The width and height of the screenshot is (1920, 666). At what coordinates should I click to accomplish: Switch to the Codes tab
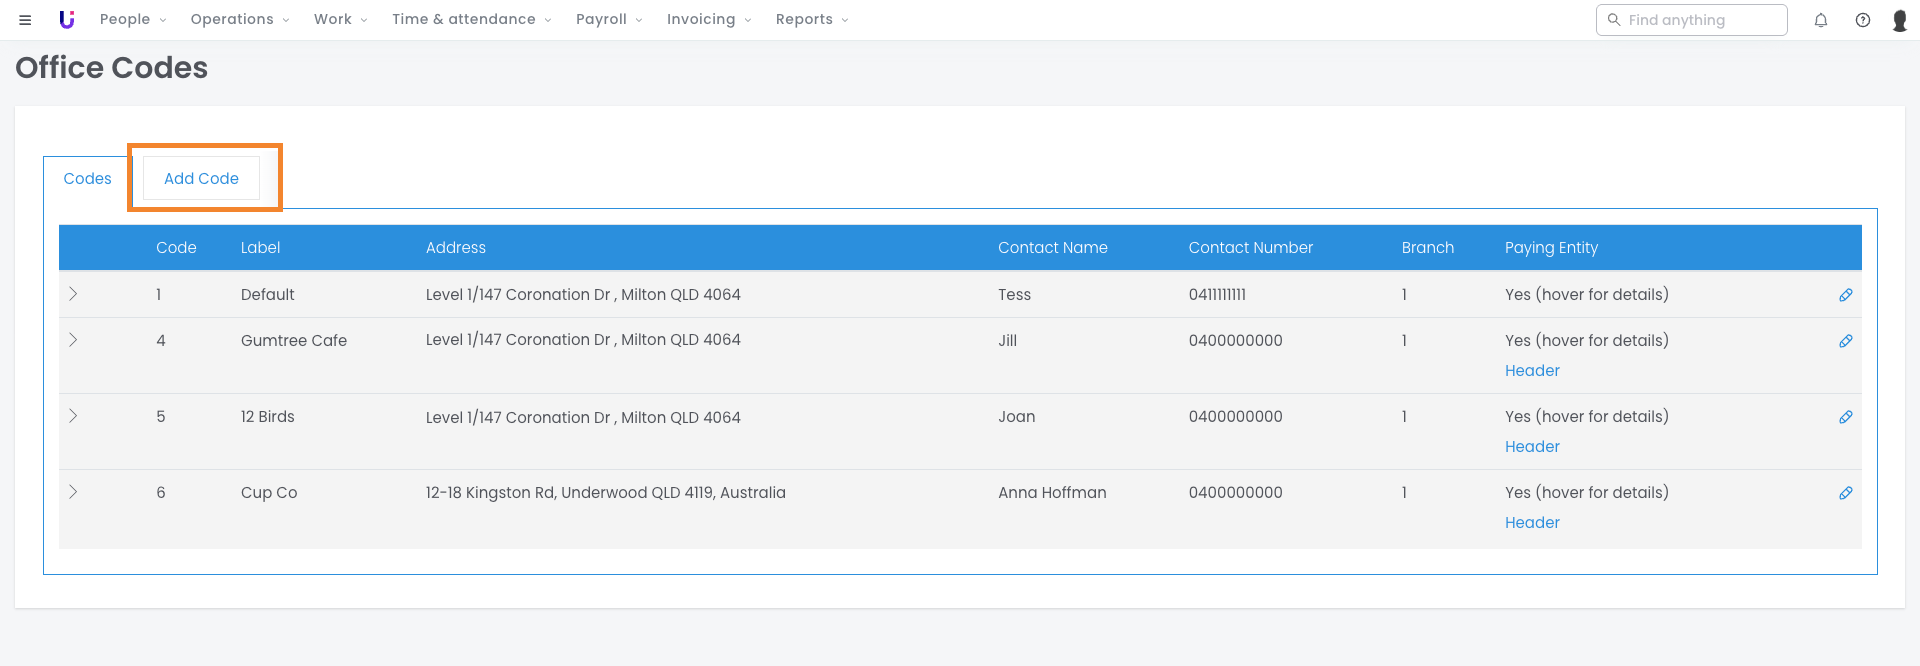tap(87, 179)
